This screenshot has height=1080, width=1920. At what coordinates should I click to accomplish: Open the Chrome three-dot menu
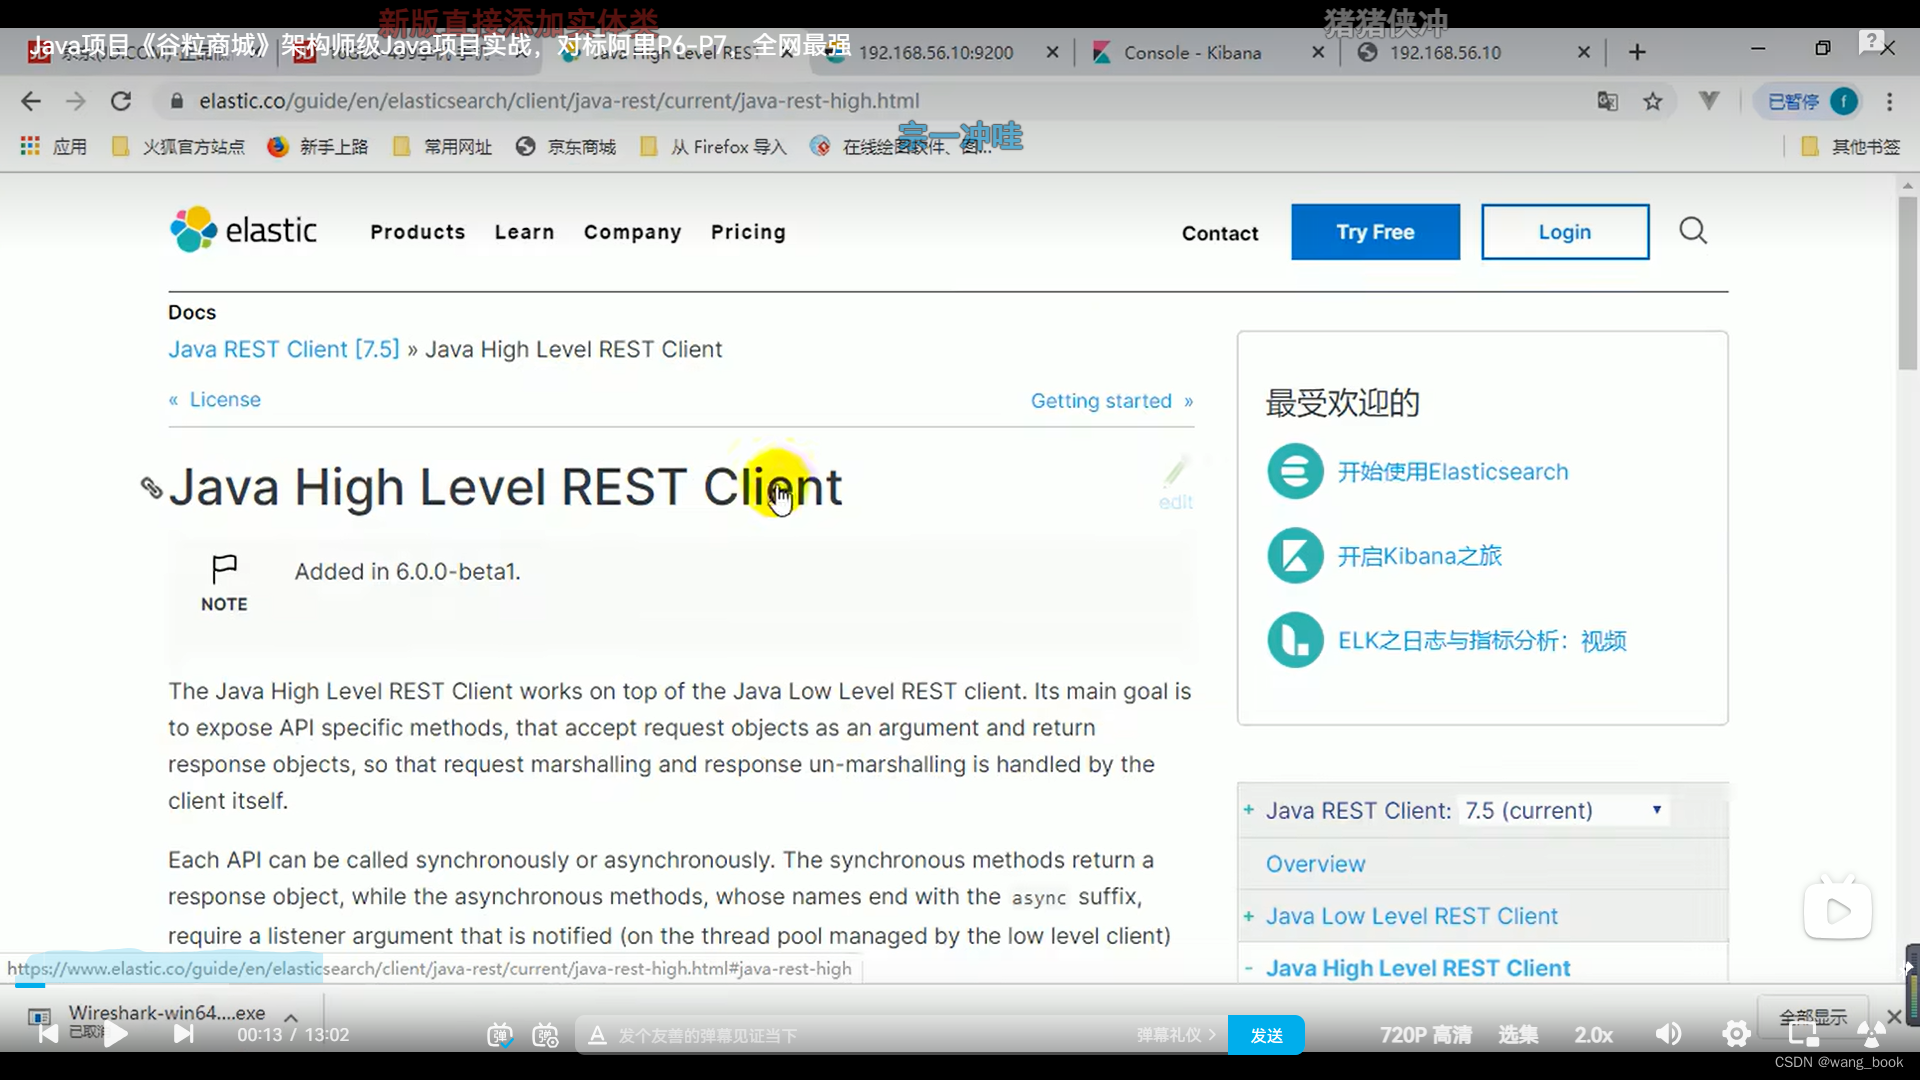1889,101
